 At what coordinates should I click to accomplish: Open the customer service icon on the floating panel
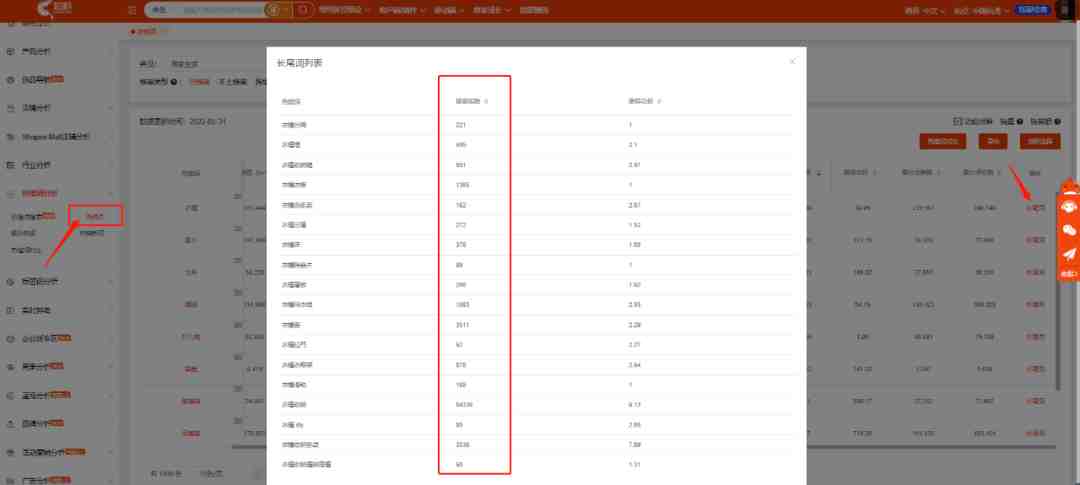point(1069,207)
